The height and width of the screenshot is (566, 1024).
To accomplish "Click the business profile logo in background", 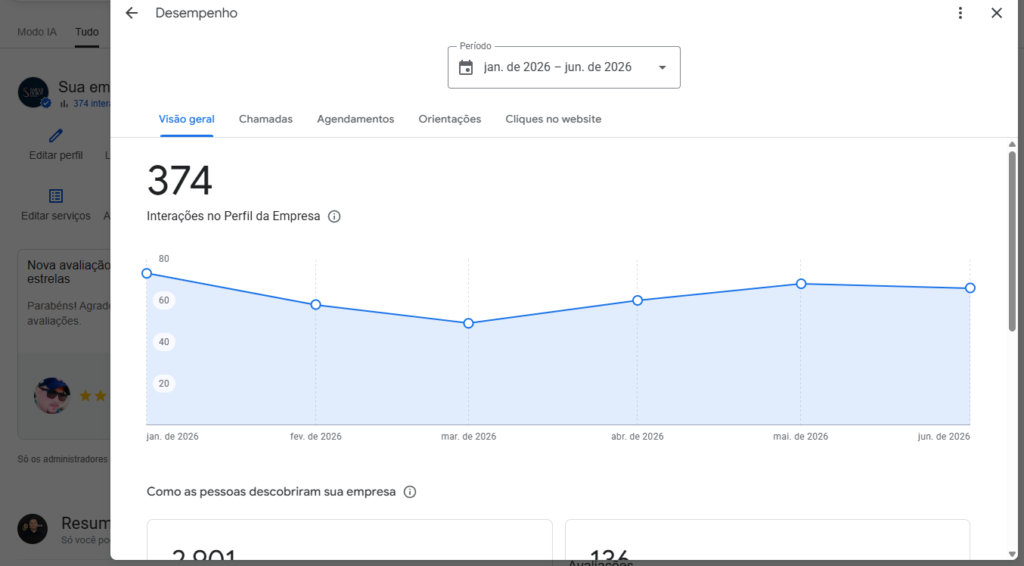I will pyautogui.click(x=33, y=92).
